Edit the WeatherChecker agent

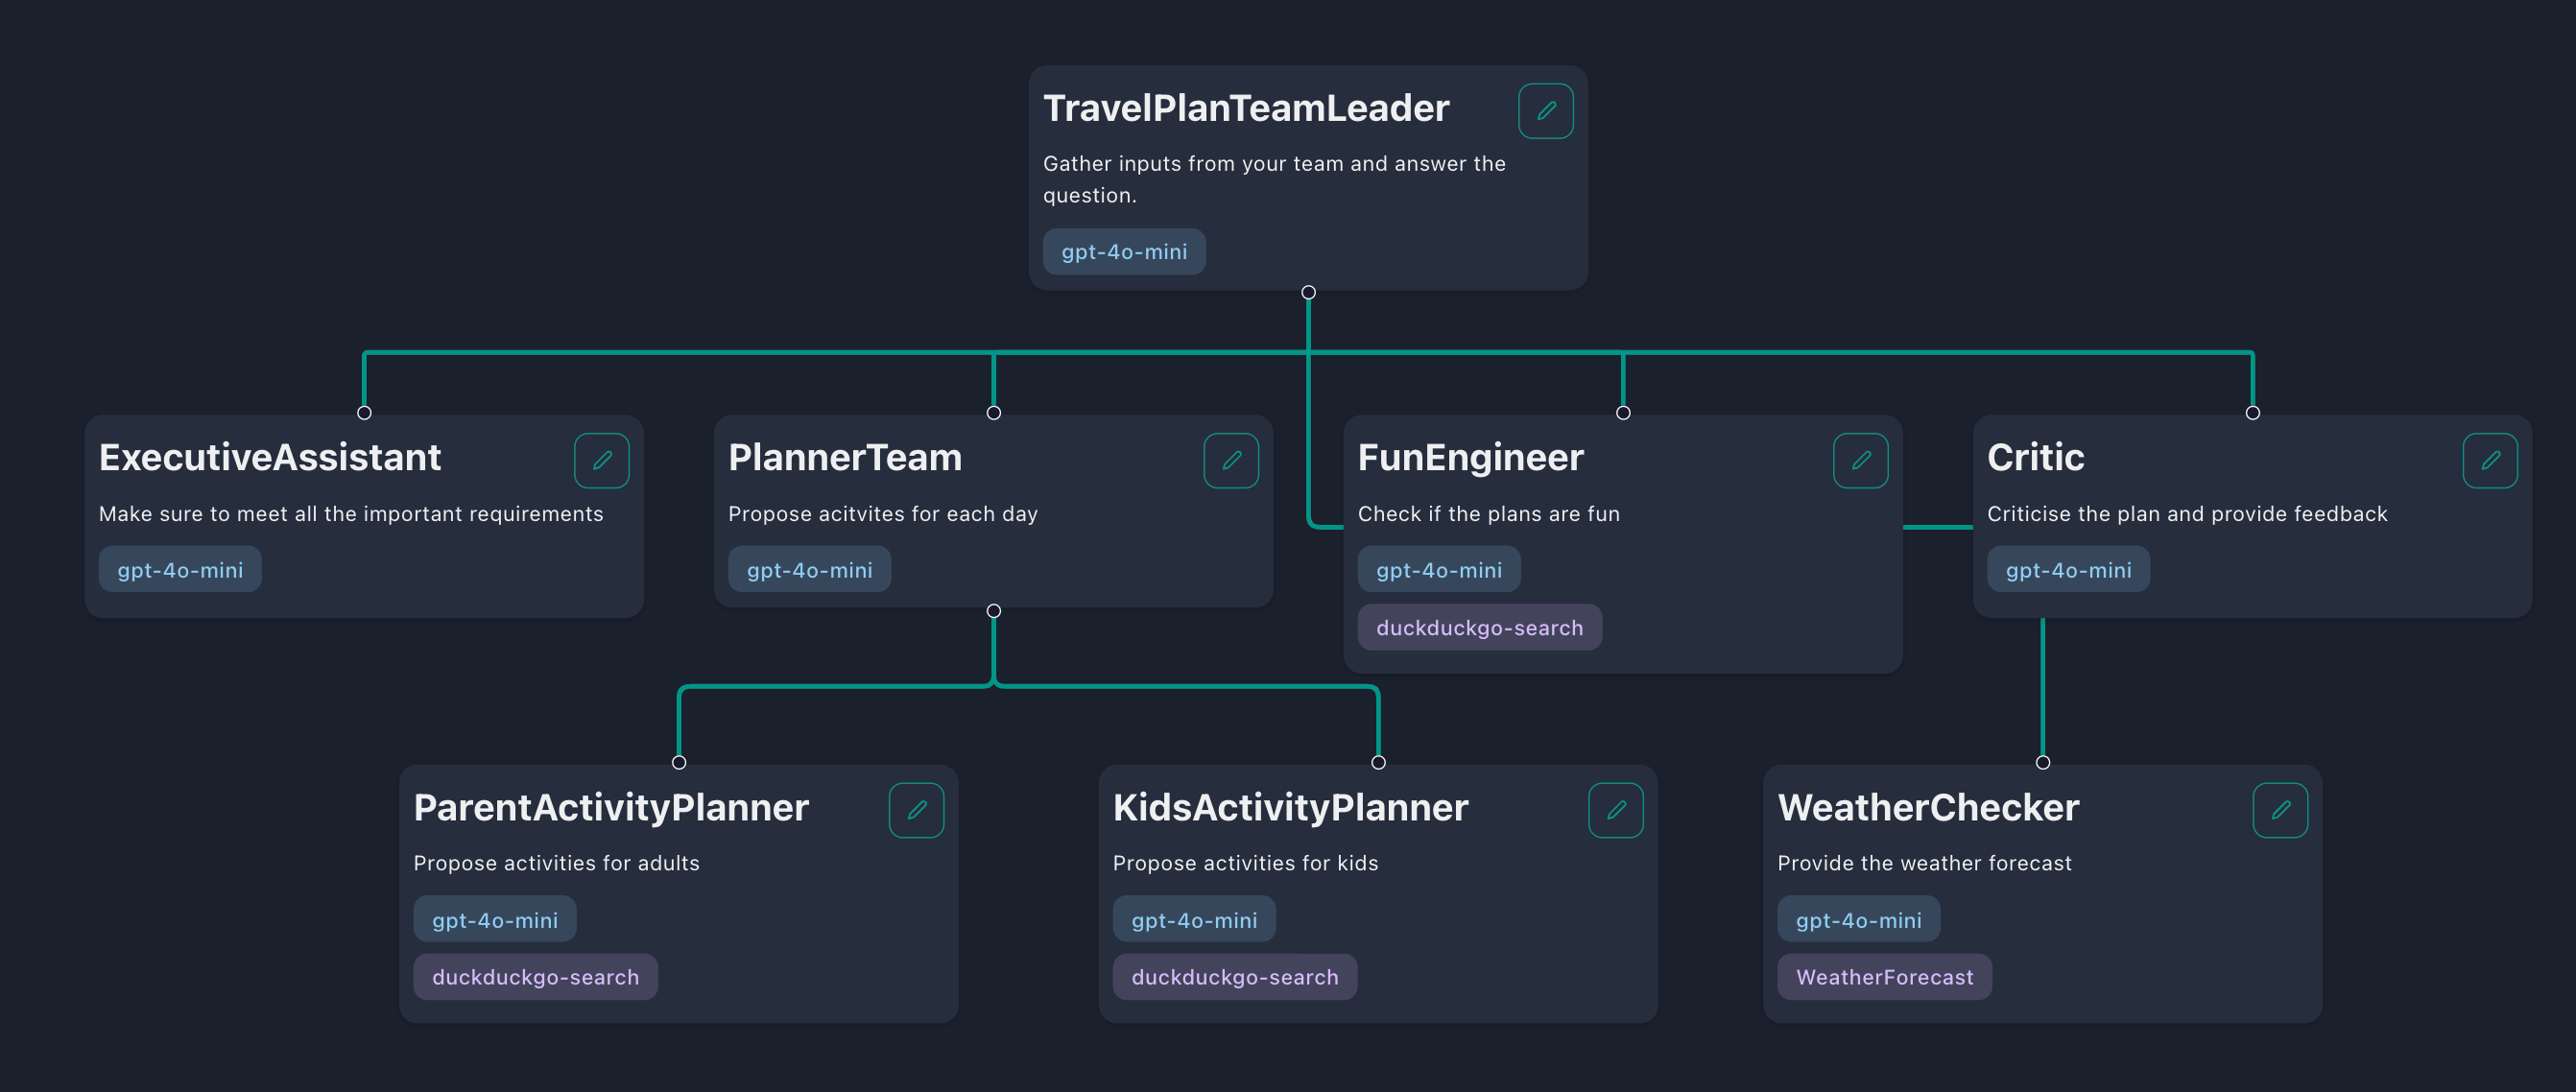pyautogui.click(x=2280, y=810)
